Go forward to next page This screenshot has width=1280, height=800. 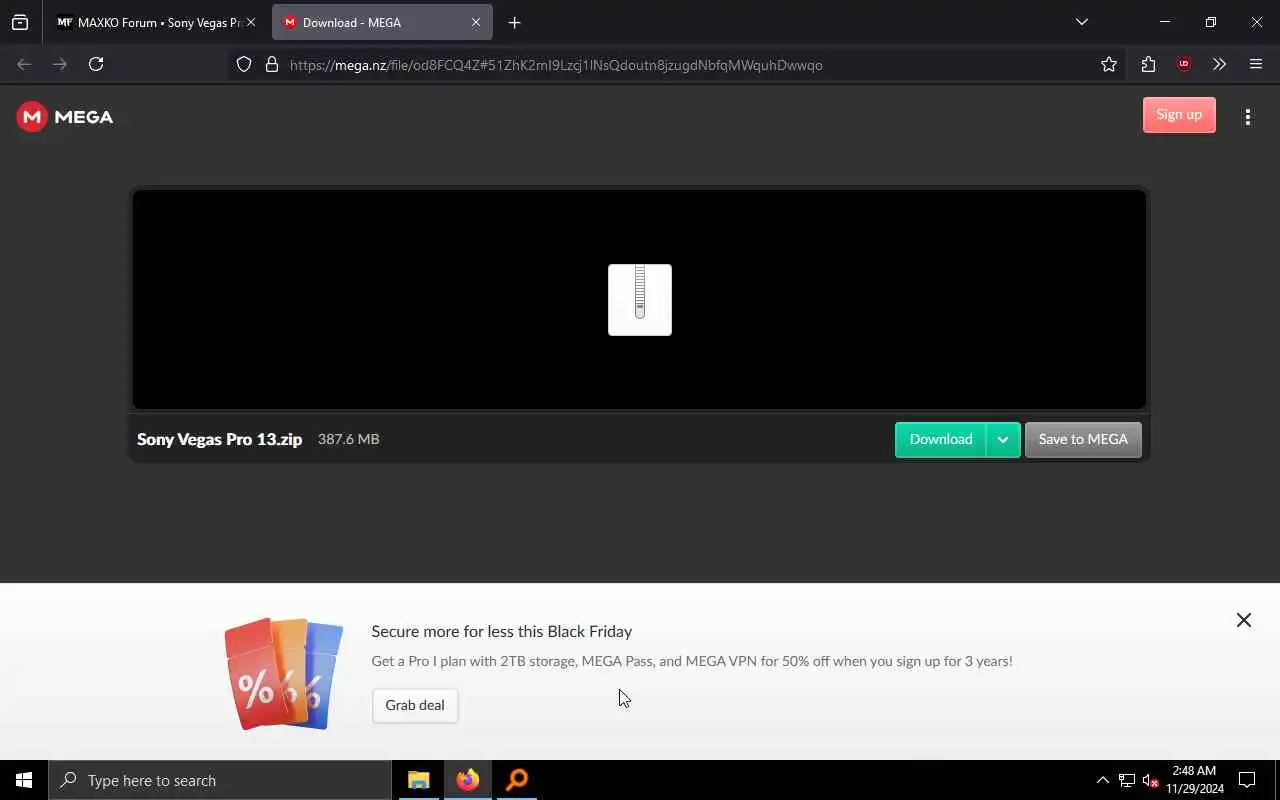[60, 64]
